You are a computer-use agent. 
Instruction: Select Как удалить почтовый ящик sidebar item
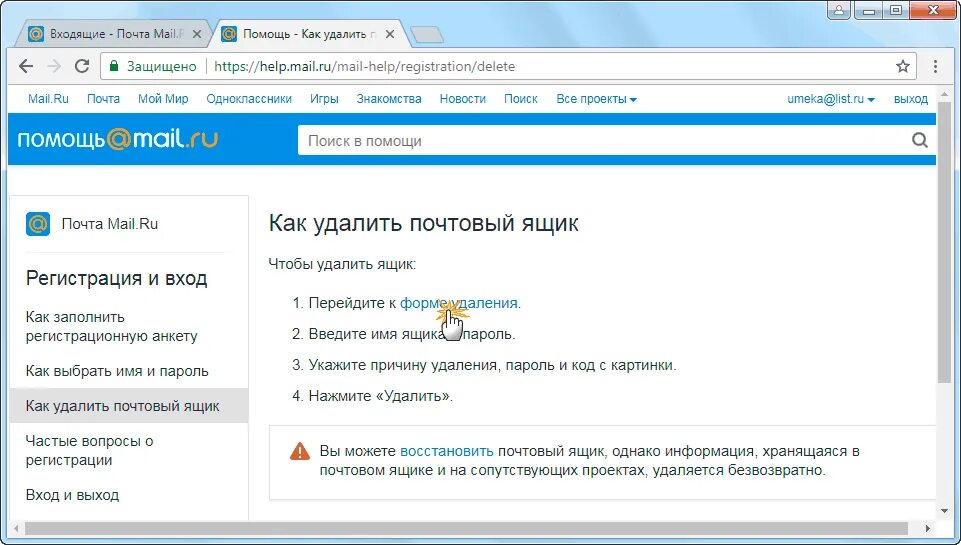tap(129, 406)
